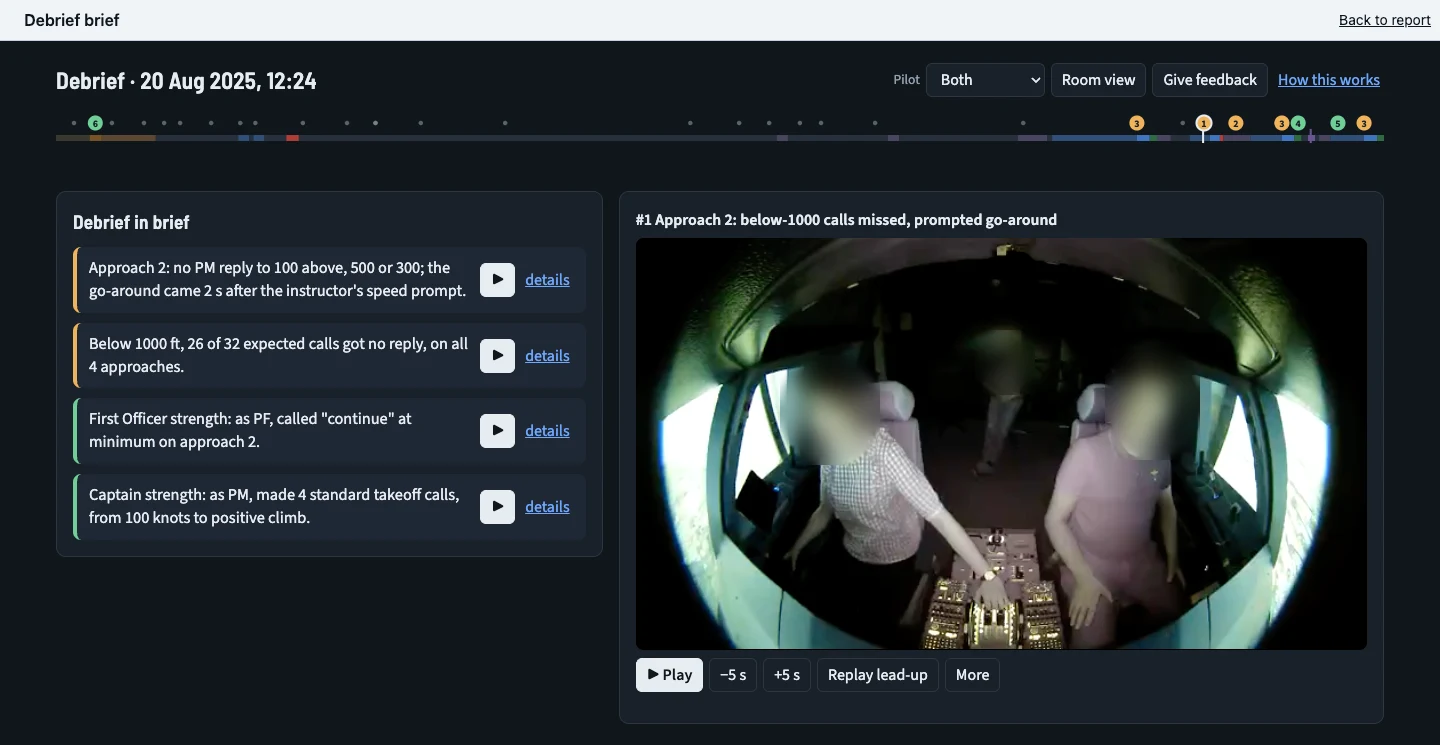Jump to green timeline marker 6
1440x745 pixels.
pos(95,123)
